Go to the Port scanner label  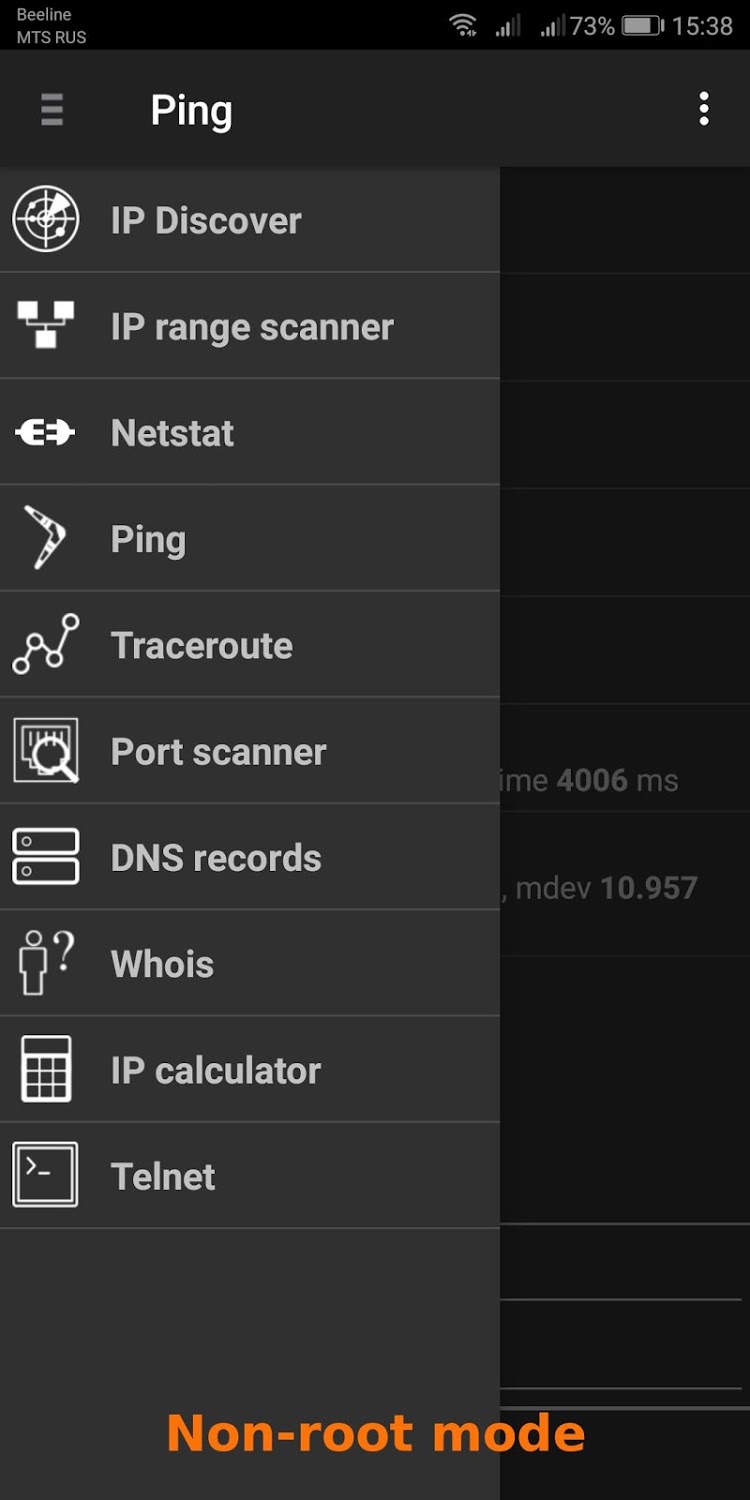click(219, 752)
